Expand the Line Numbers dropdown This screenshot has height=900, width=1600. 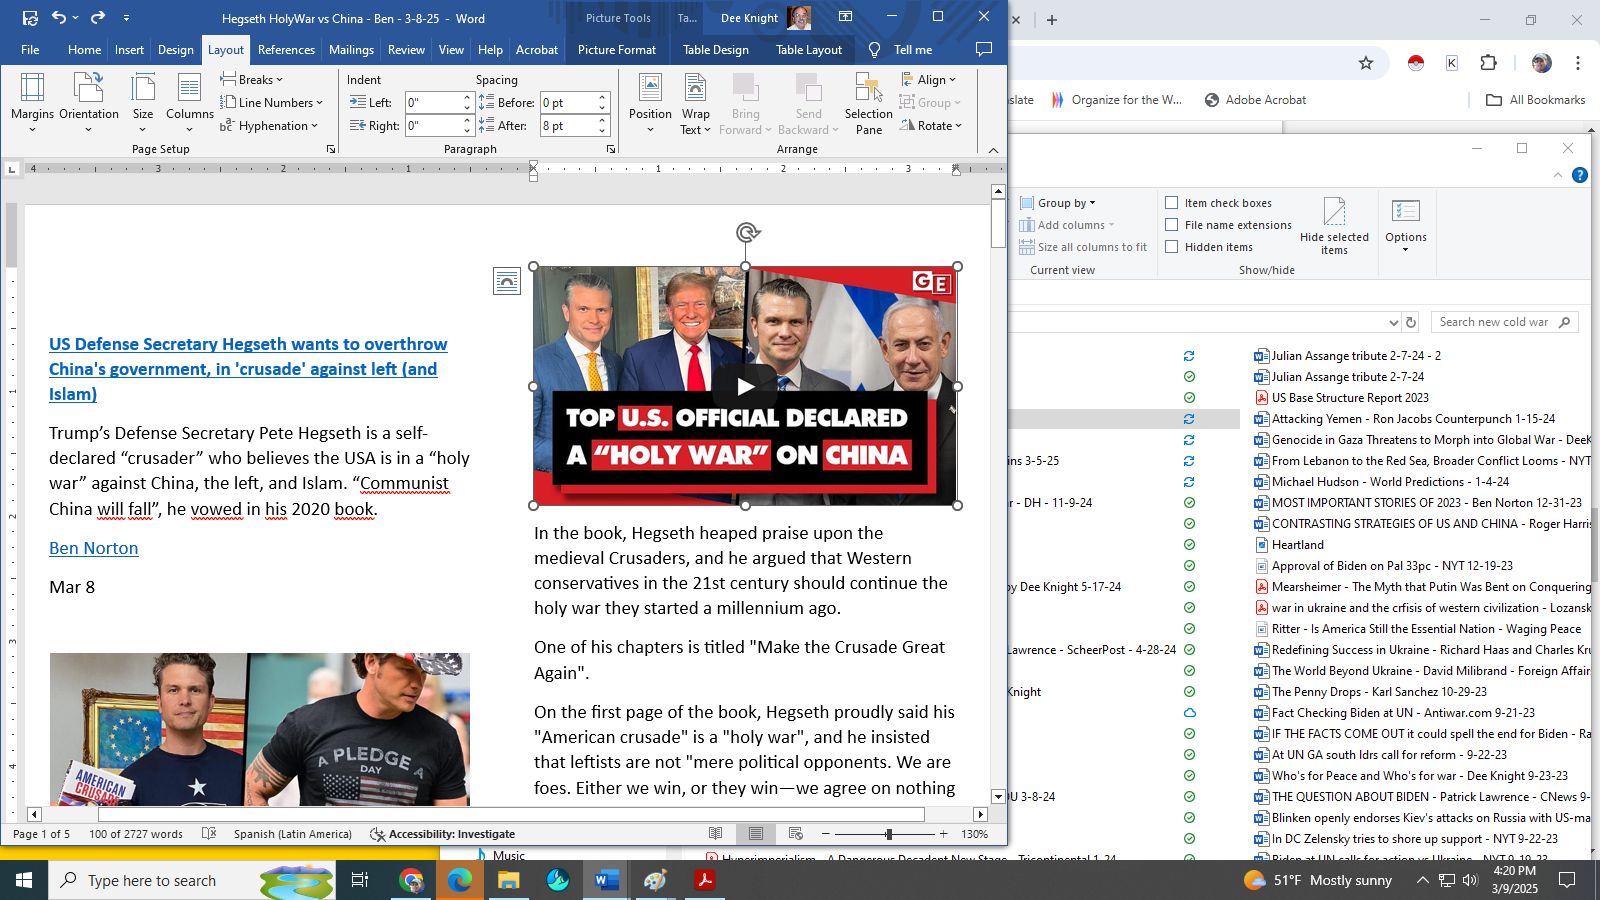coord(271,102)
